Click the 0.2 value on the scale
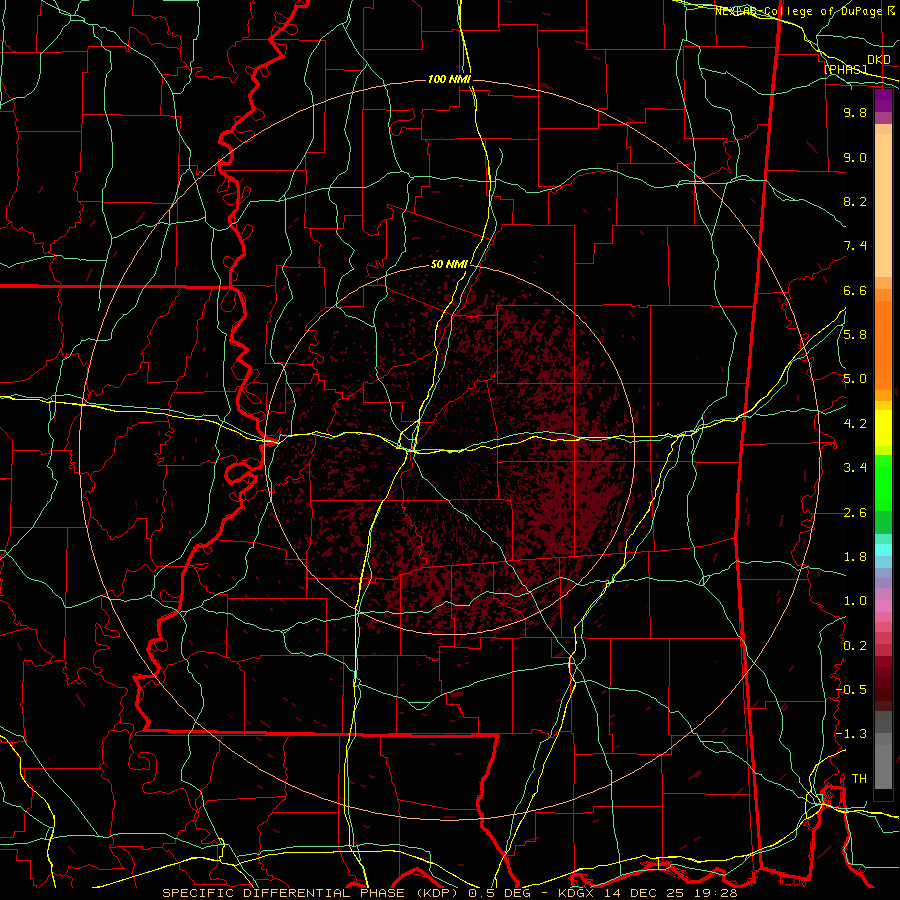The width and height of the screenshot is (900, 900). [855, 646]
